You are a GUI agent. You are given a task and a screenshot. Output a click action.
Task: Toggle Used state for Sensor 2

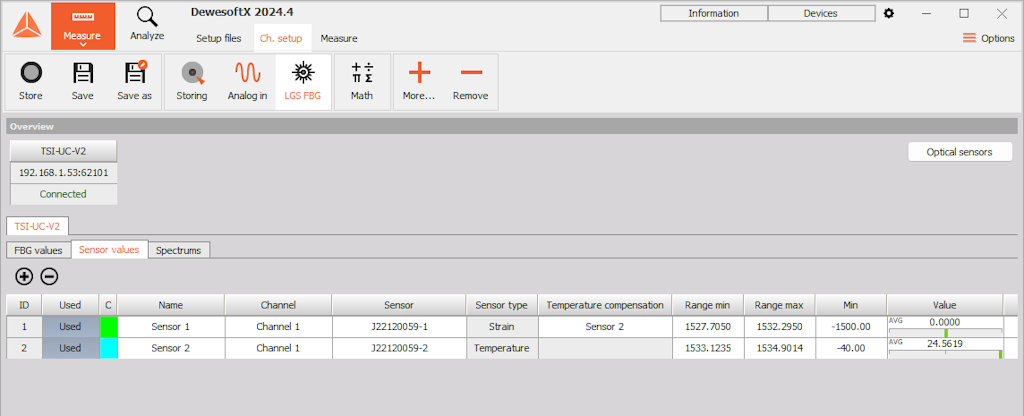tap(70, 348)
